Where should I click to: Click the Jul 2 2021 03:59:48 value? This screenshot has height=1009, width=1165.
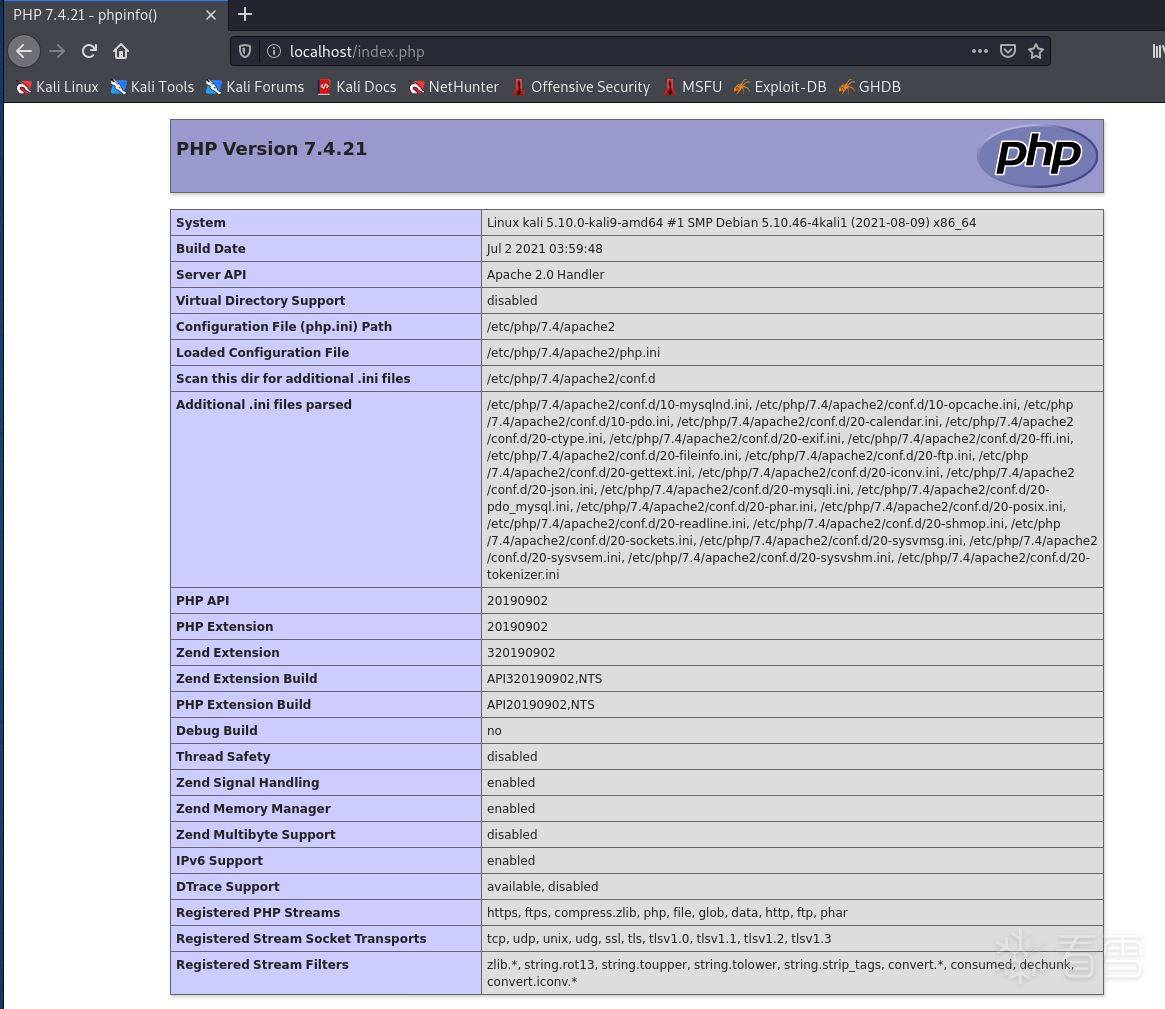[x=545, y=248]
